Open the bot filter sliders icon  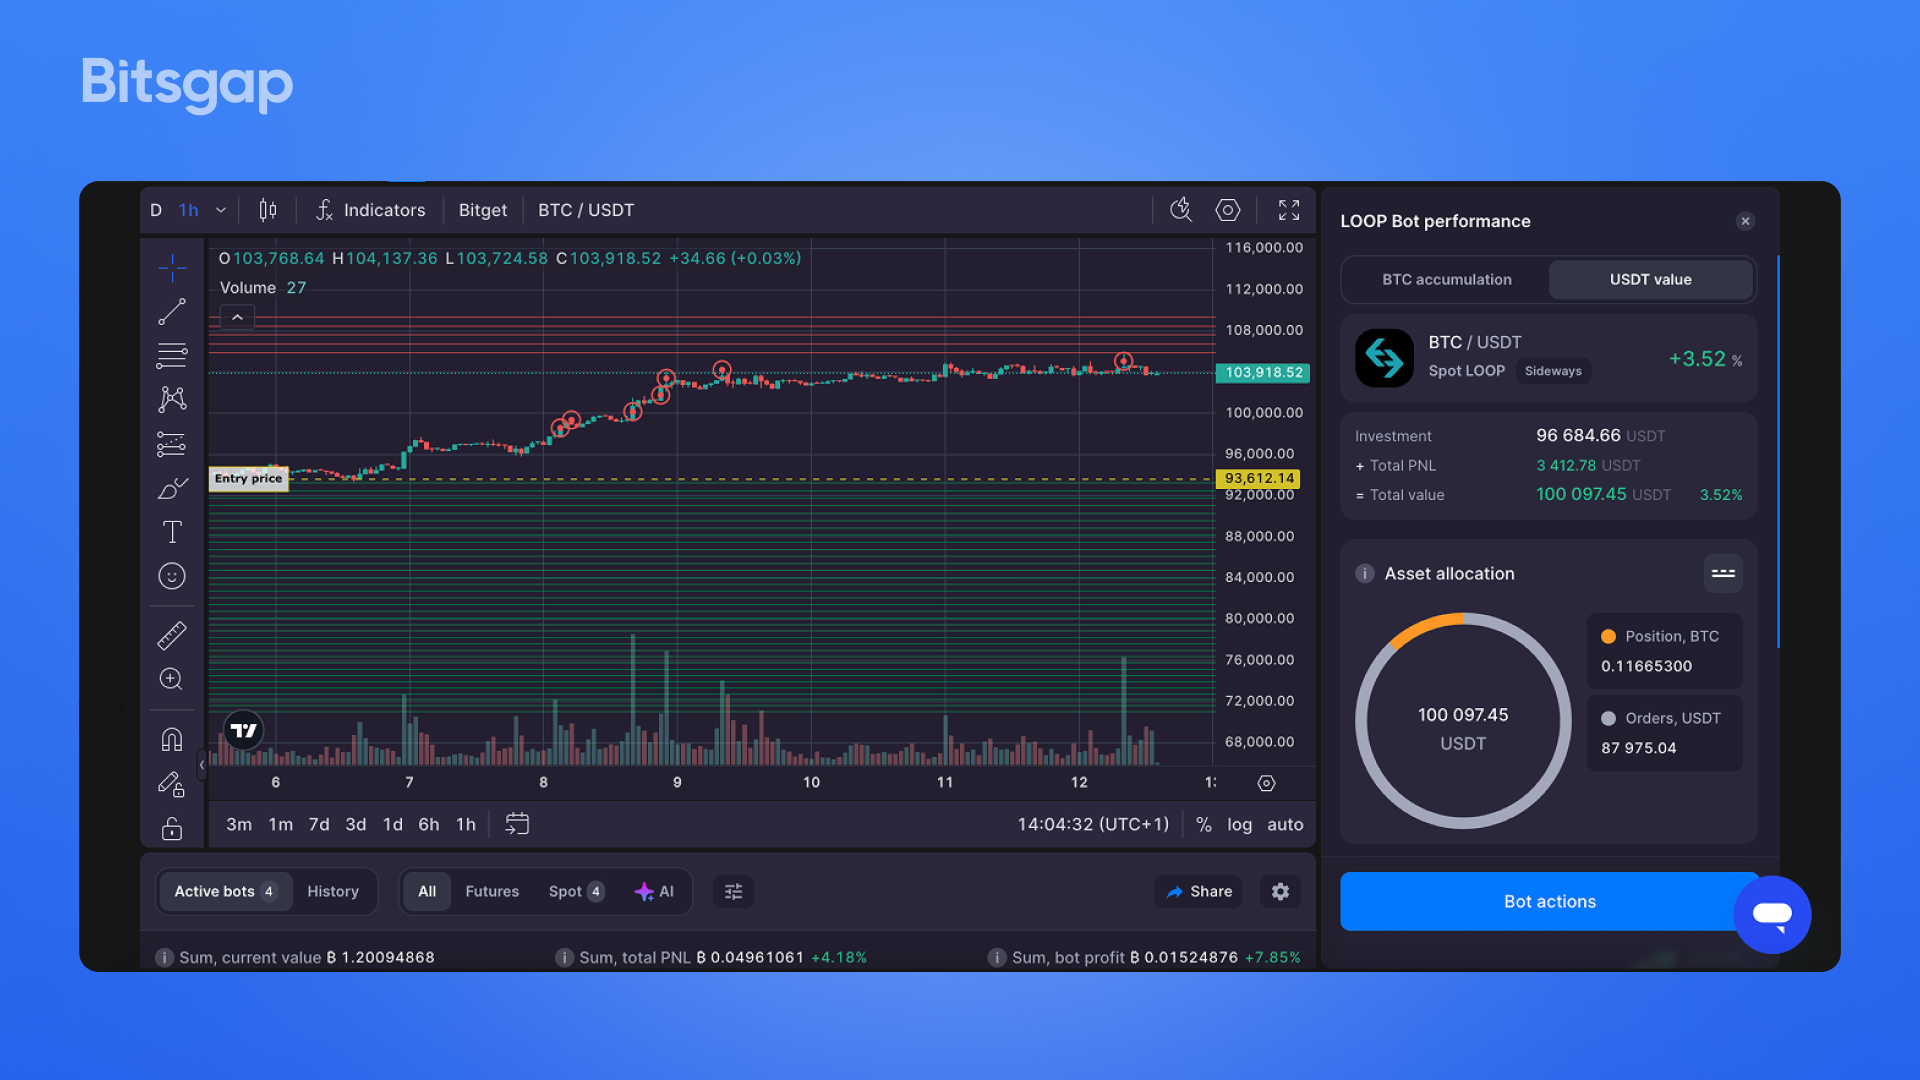click(733, 891)
